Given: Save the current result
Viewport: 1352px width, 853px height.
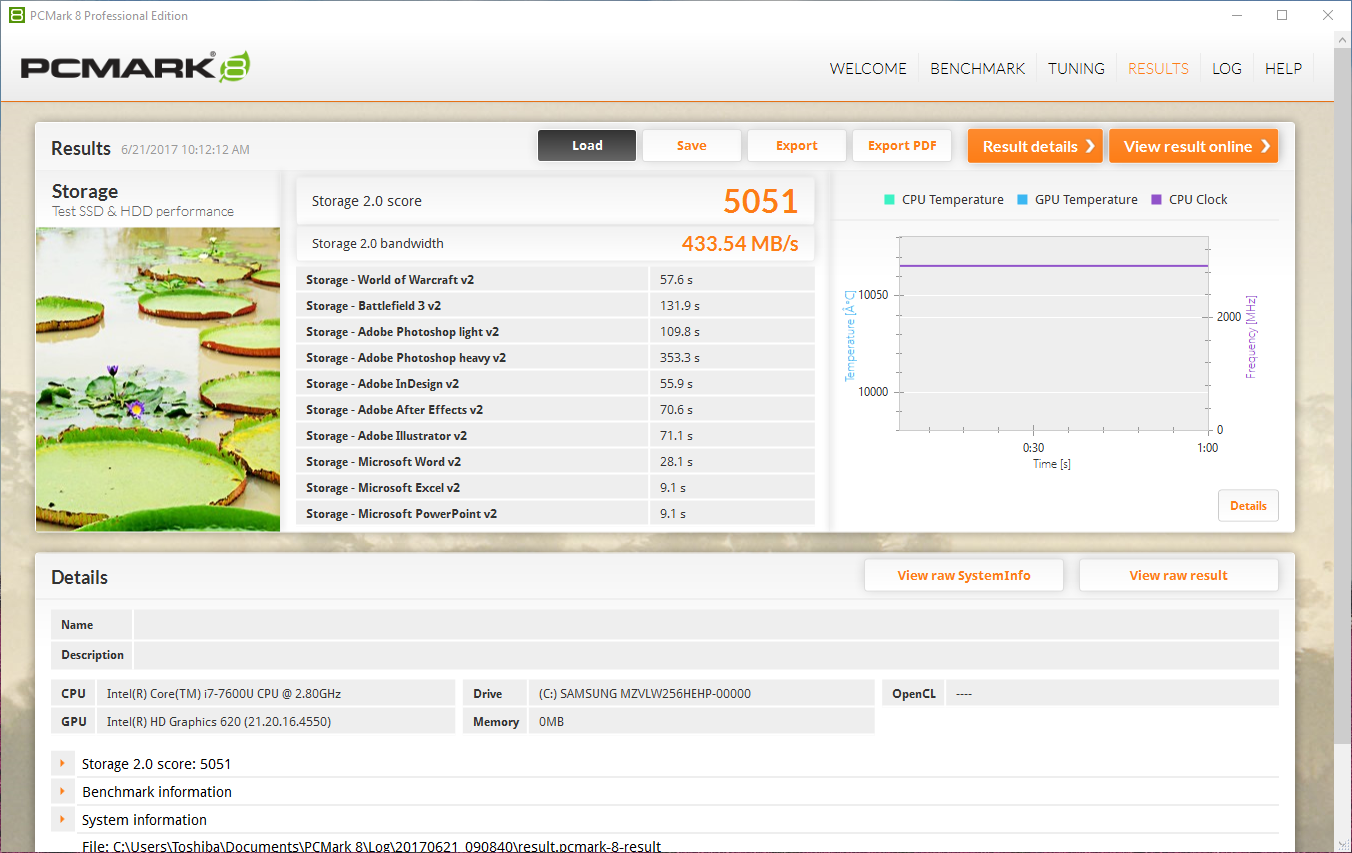Looking at the screenshot, I should click(x=691, y=146).
